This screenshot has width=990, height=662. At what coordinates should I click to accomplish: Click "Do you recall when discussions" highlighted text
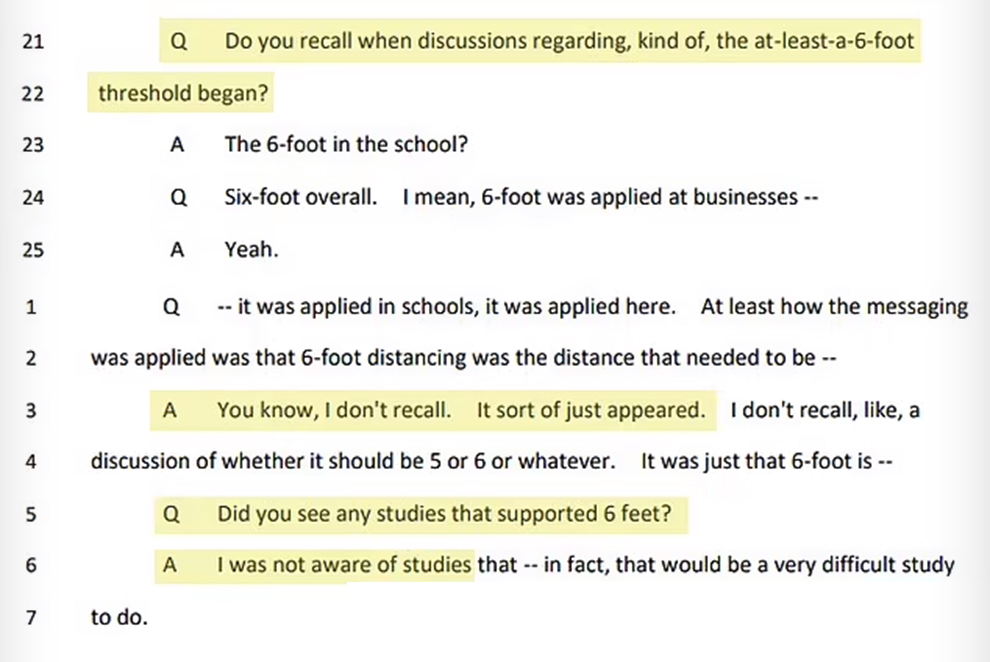[360, 42]
